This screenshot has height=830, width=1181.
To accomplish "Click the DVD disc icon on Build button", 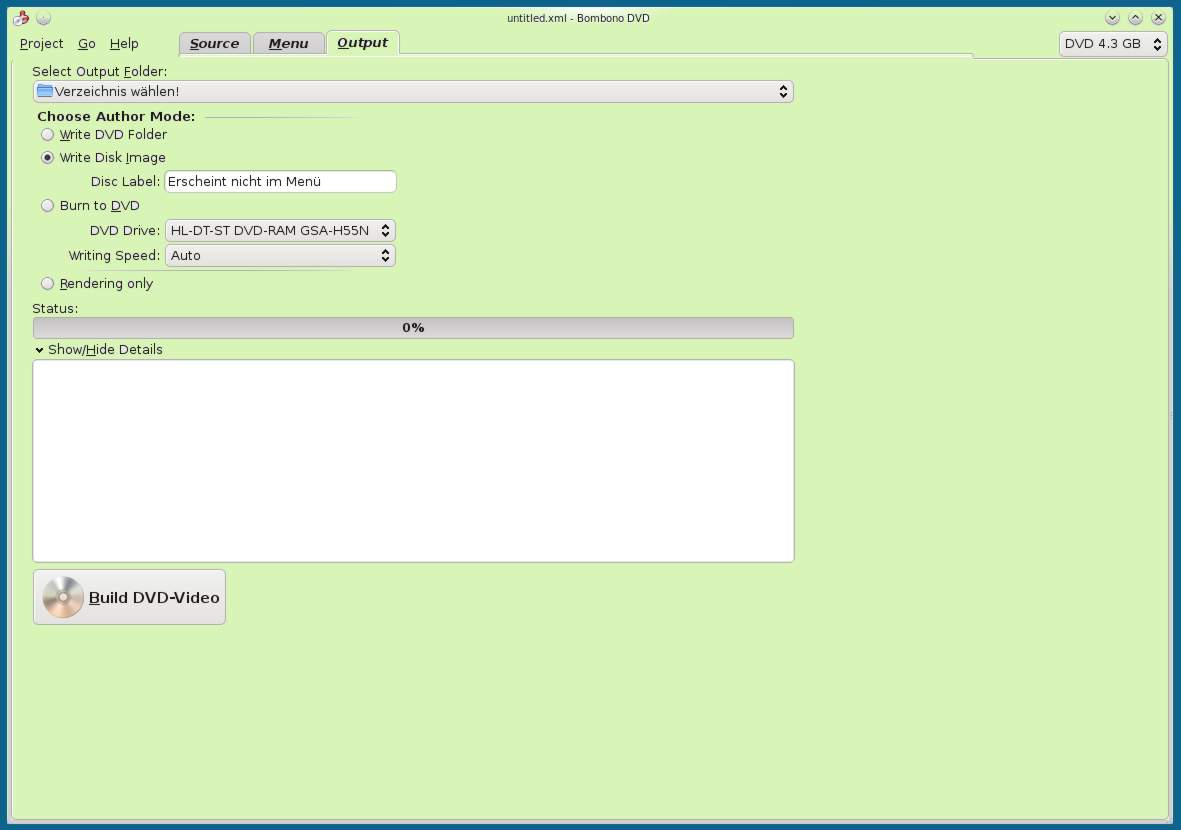I will (63, 597).
